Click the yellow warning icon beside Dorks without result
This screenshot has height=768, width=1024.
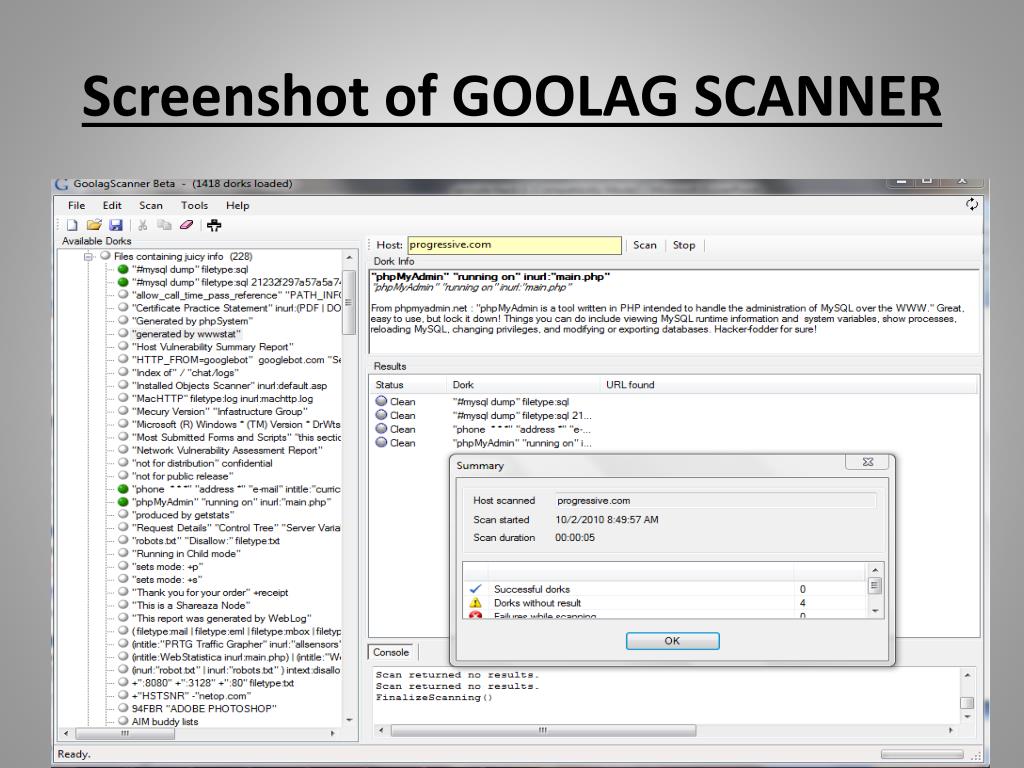(x=475, y=603)
